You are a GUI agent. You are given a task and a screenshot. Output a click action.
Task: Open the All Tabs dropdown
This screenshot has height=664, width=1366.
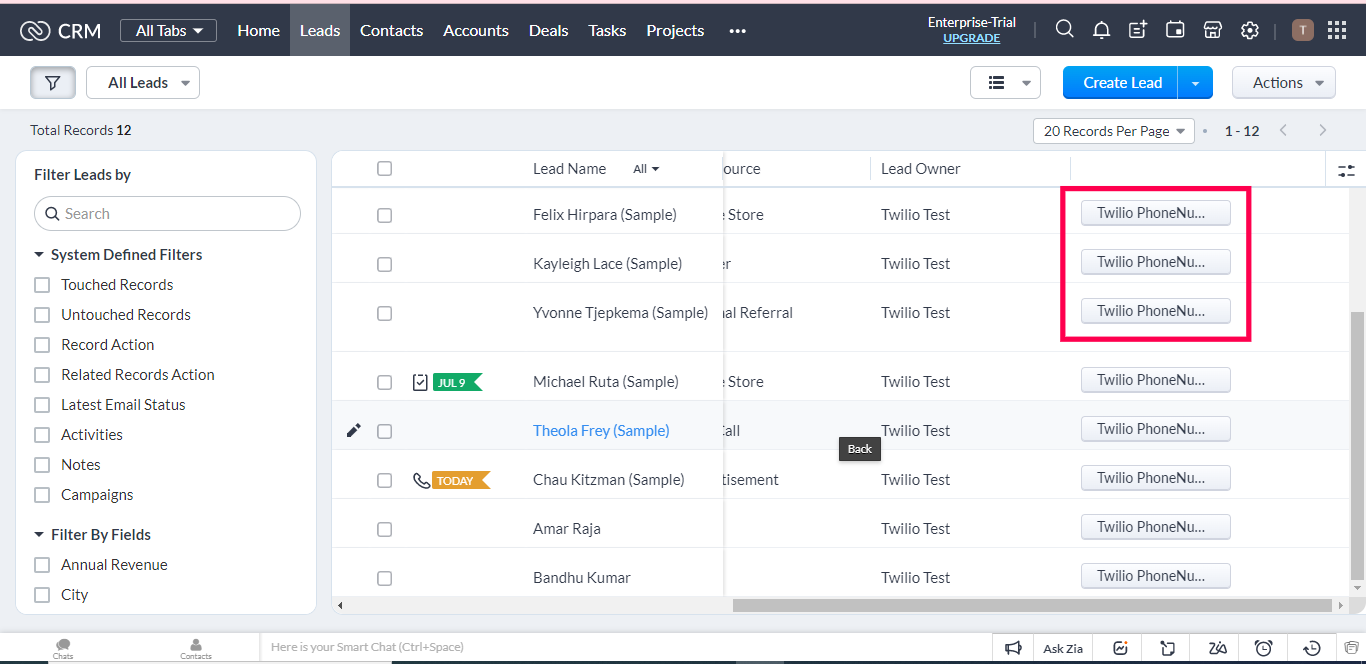pyautogui.click(x=168, y=30)
